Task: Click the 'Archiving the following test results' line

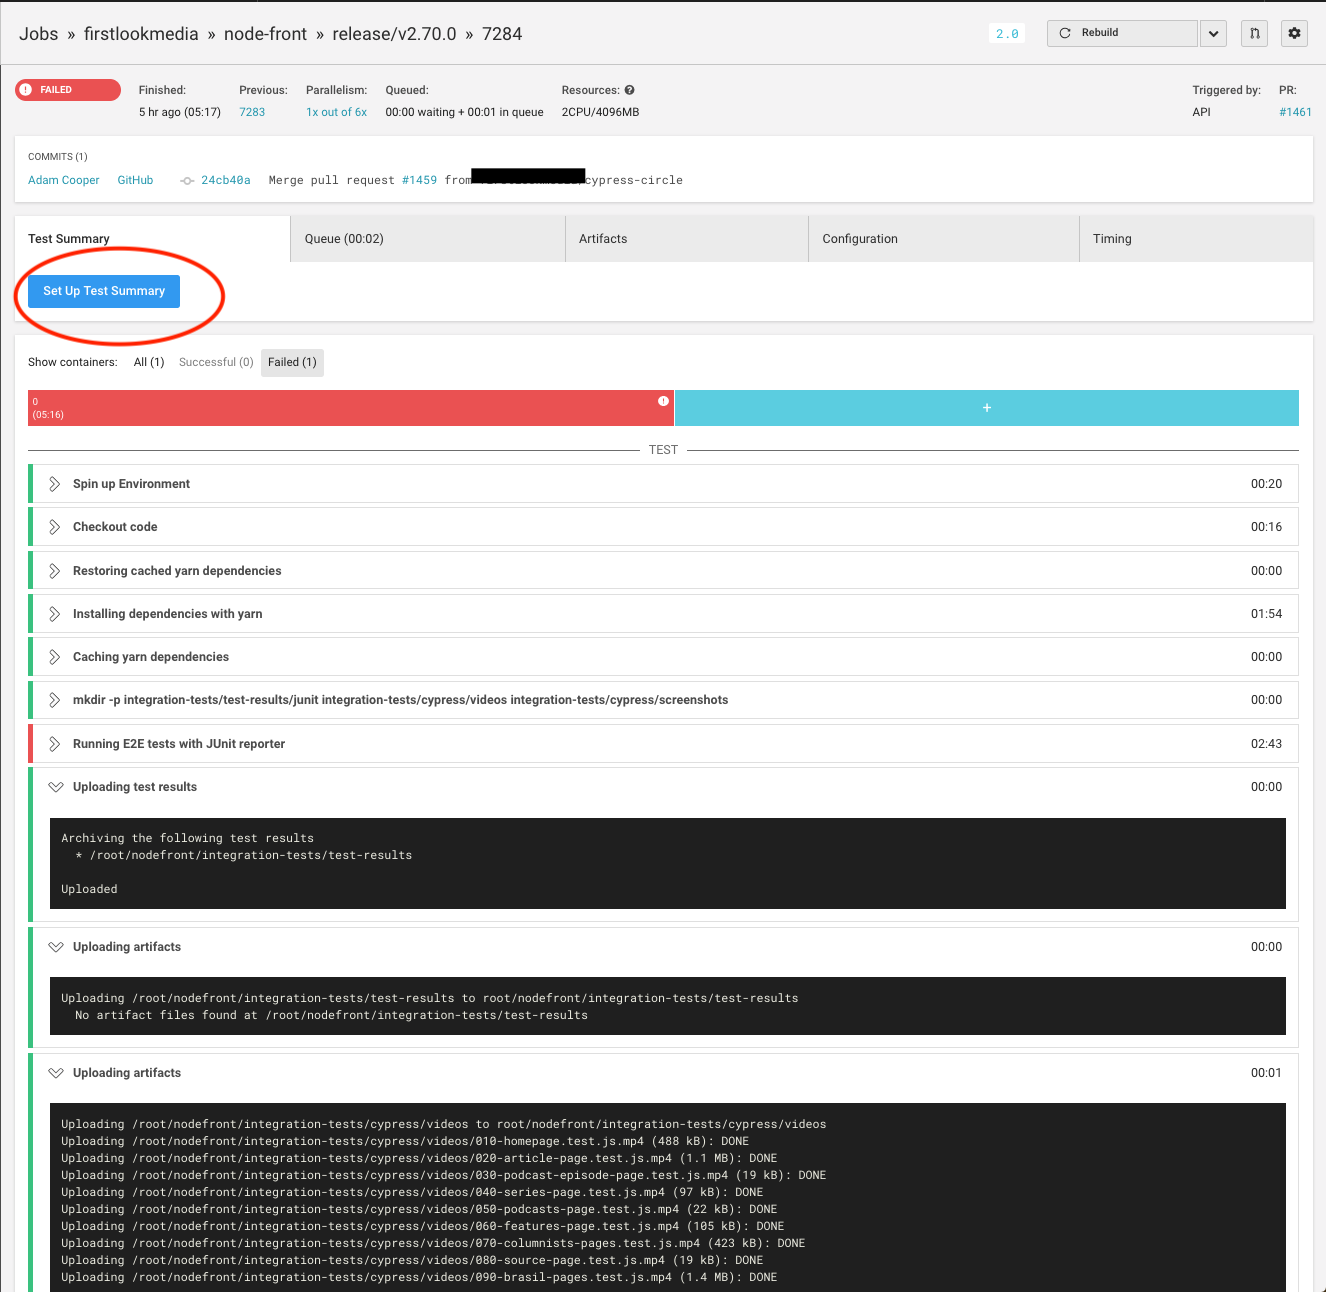Action: pos(187,838)
